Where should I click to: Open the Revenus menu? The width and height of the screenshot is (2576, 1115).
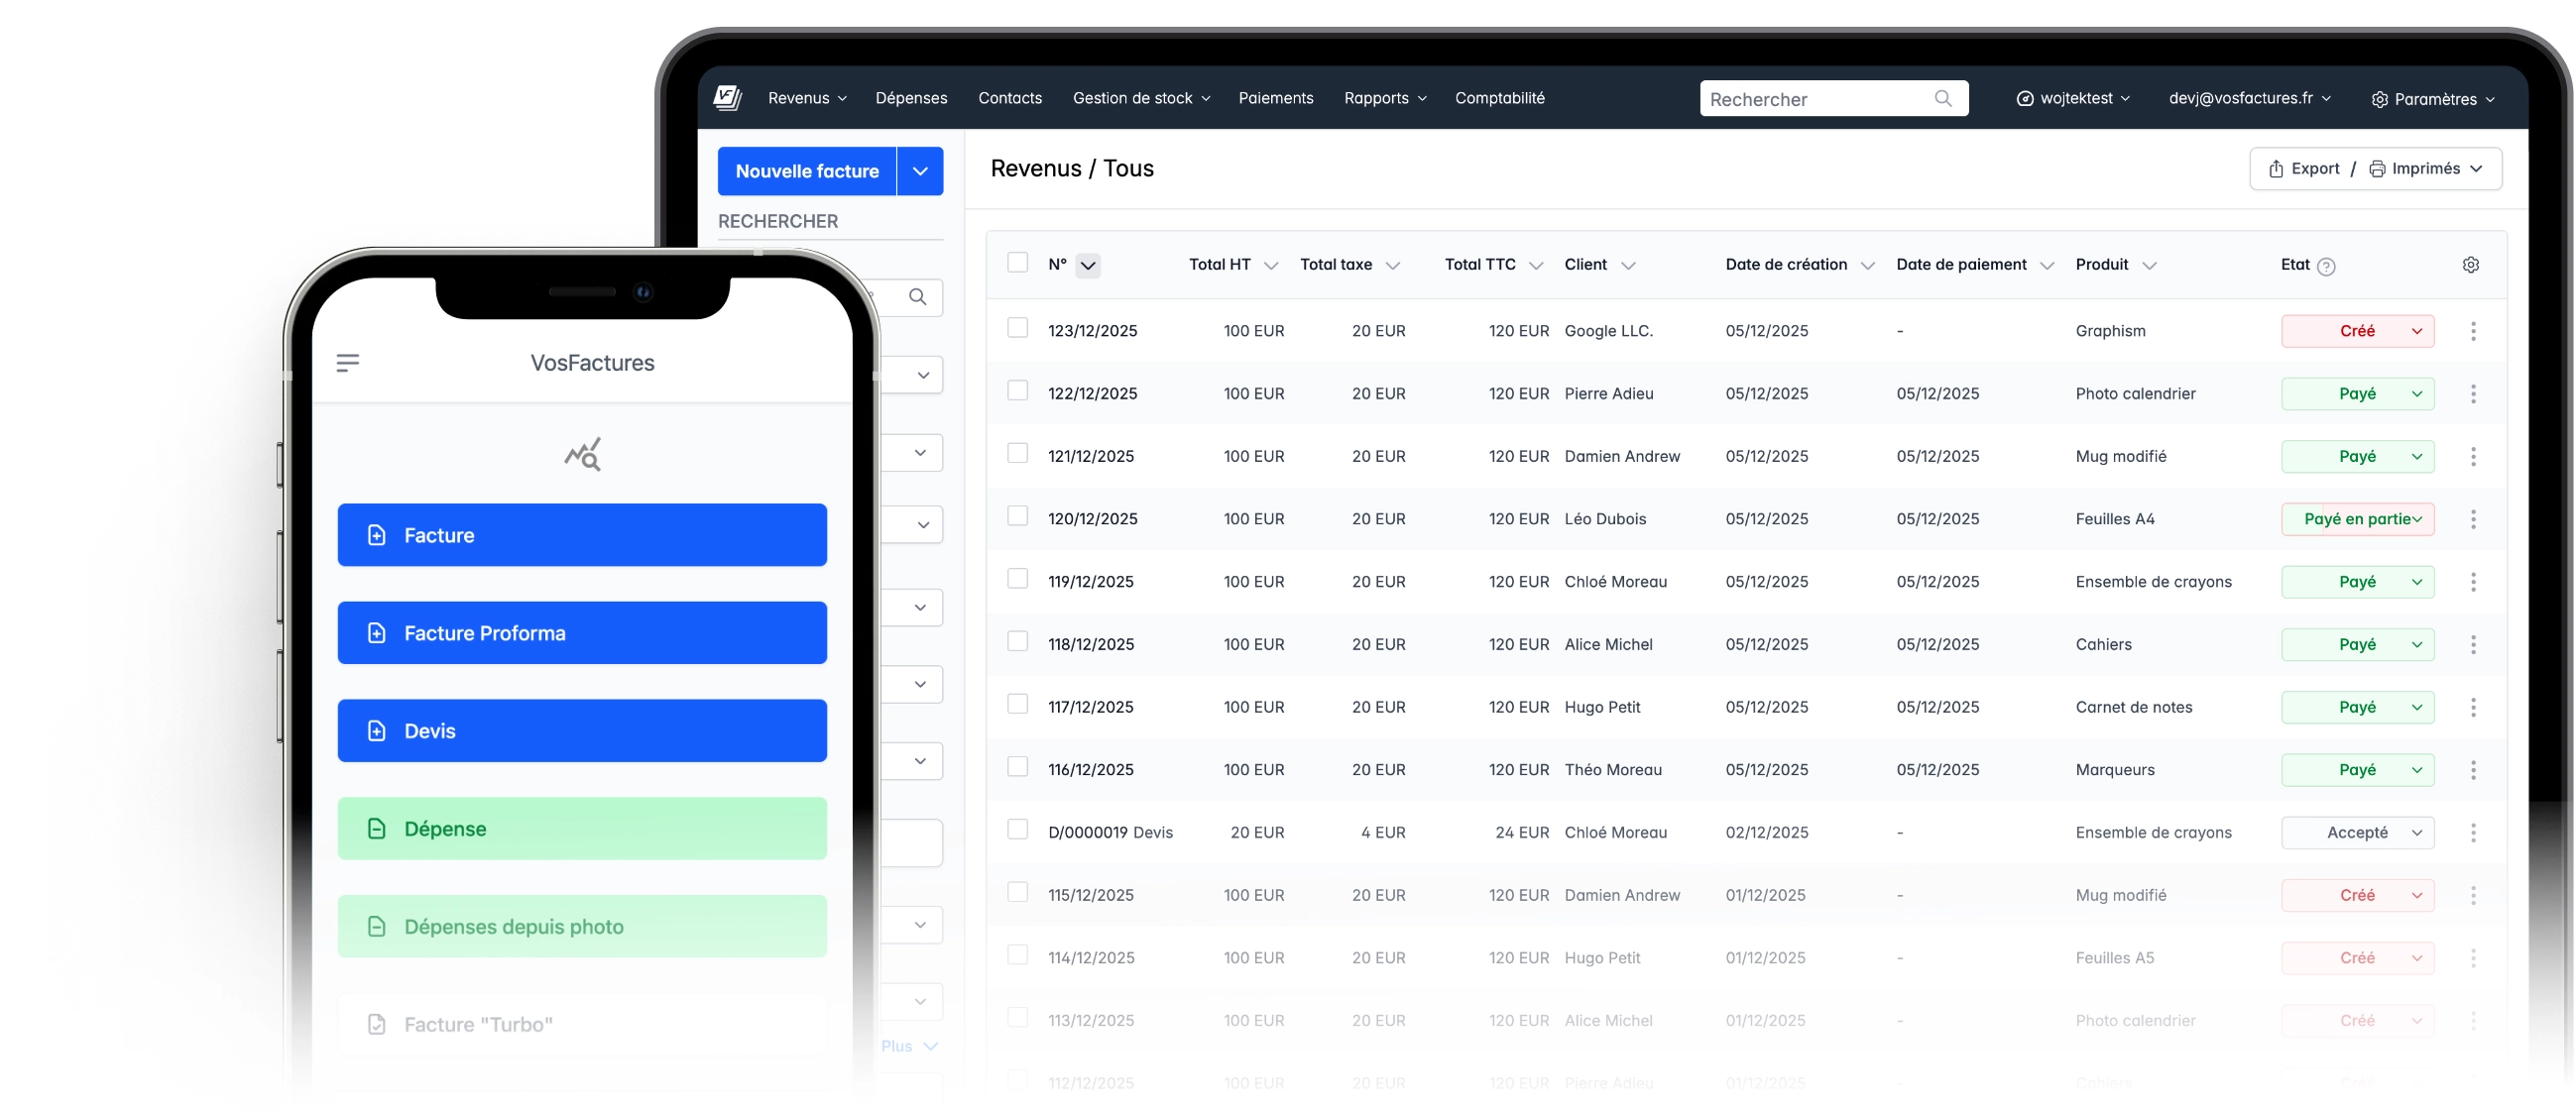point(807,98)
